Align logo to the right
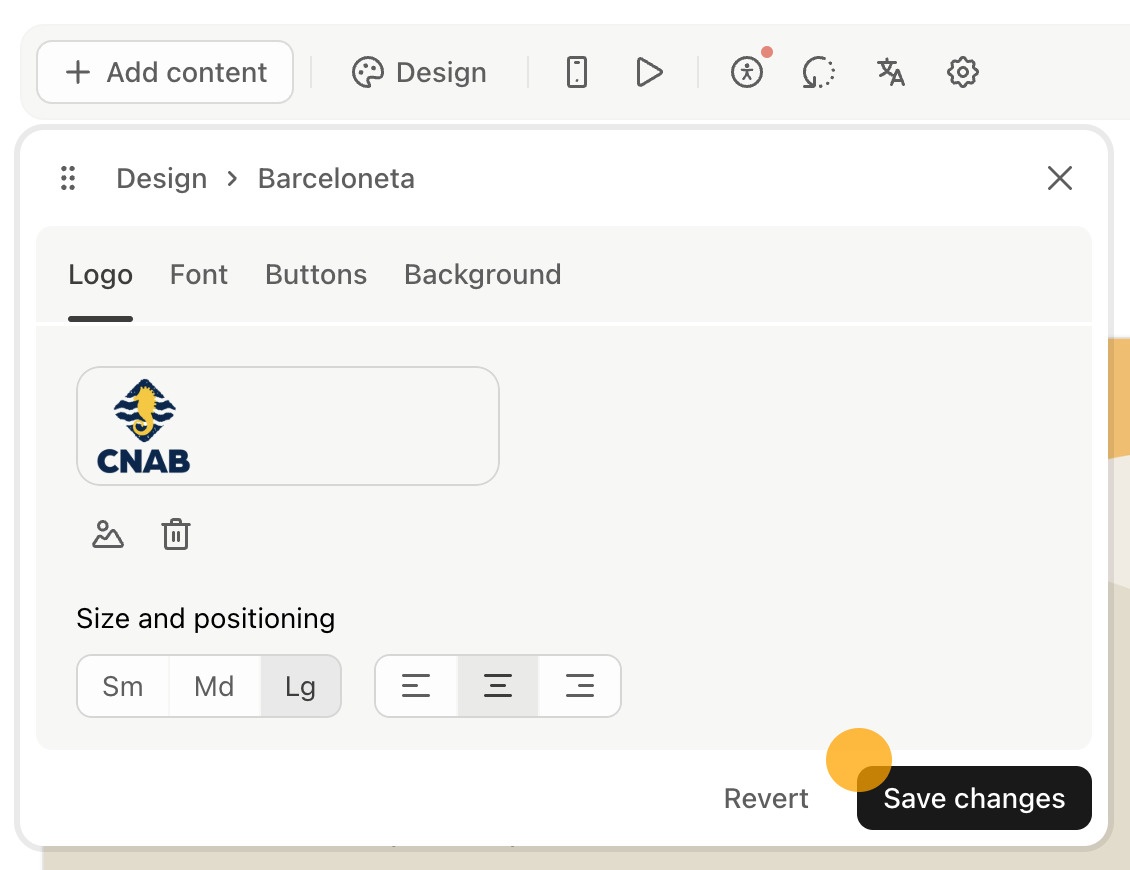 [579, 686]
